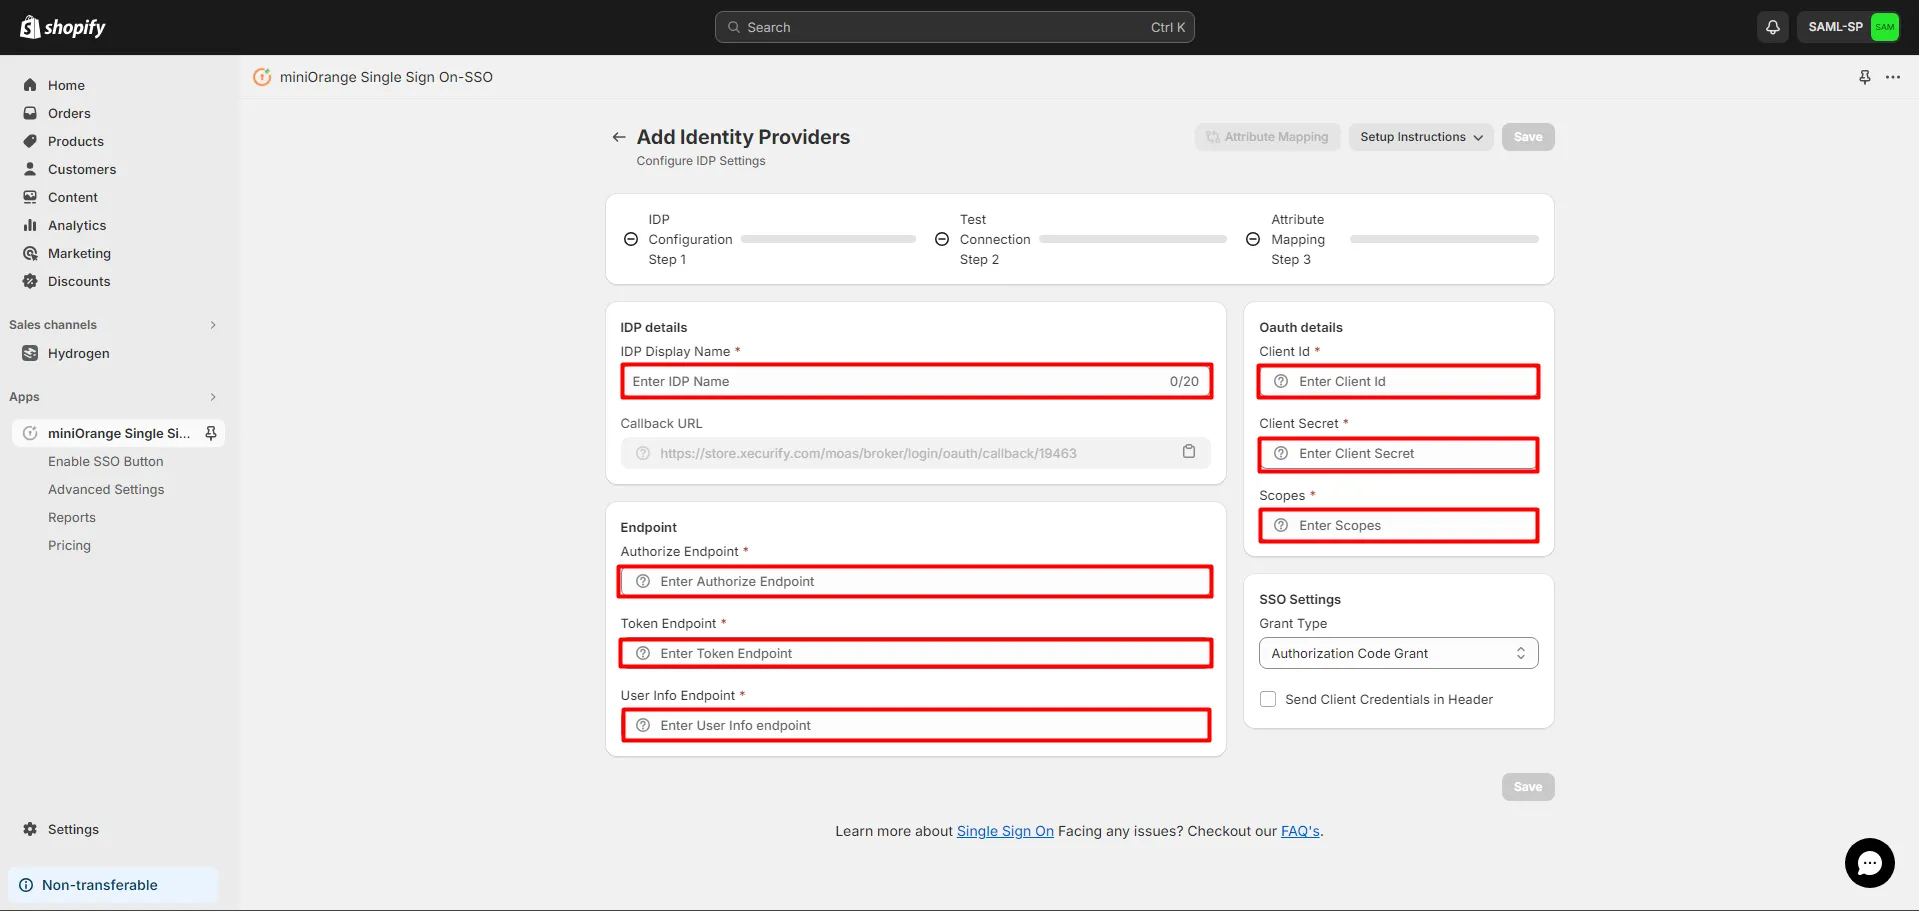This screenshot has width=1919, height=911.
Task: Open Setup Instructions dropdown
Action: click(x=1421, y=137)
